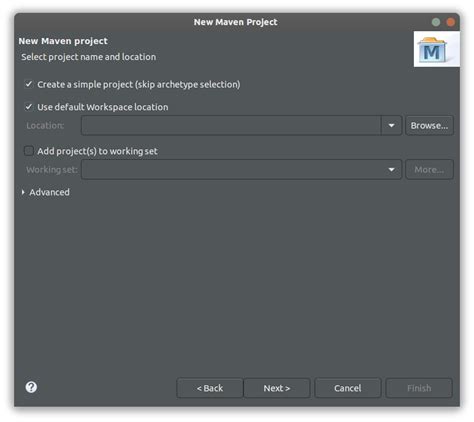Click the 'New Maven project' heading
The width and height of the screenshot is (474, 422).
tap(63, 41)
